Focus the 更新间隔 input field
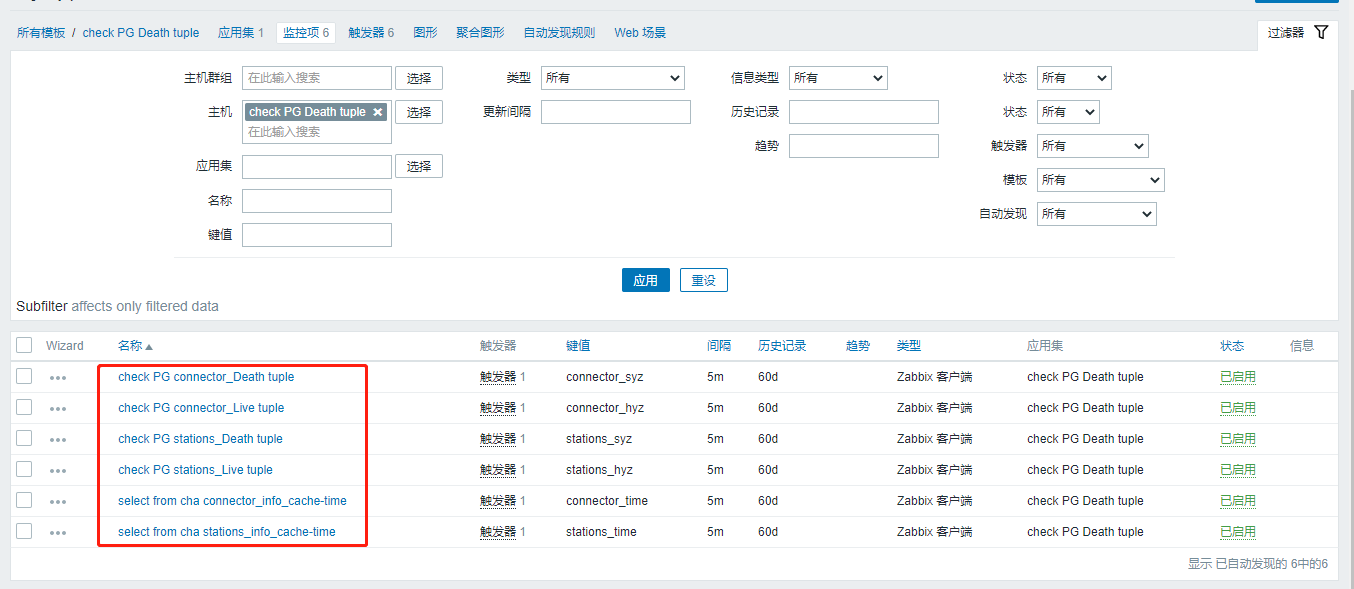This screenshot has width=1354, height=589. [616, 112]
